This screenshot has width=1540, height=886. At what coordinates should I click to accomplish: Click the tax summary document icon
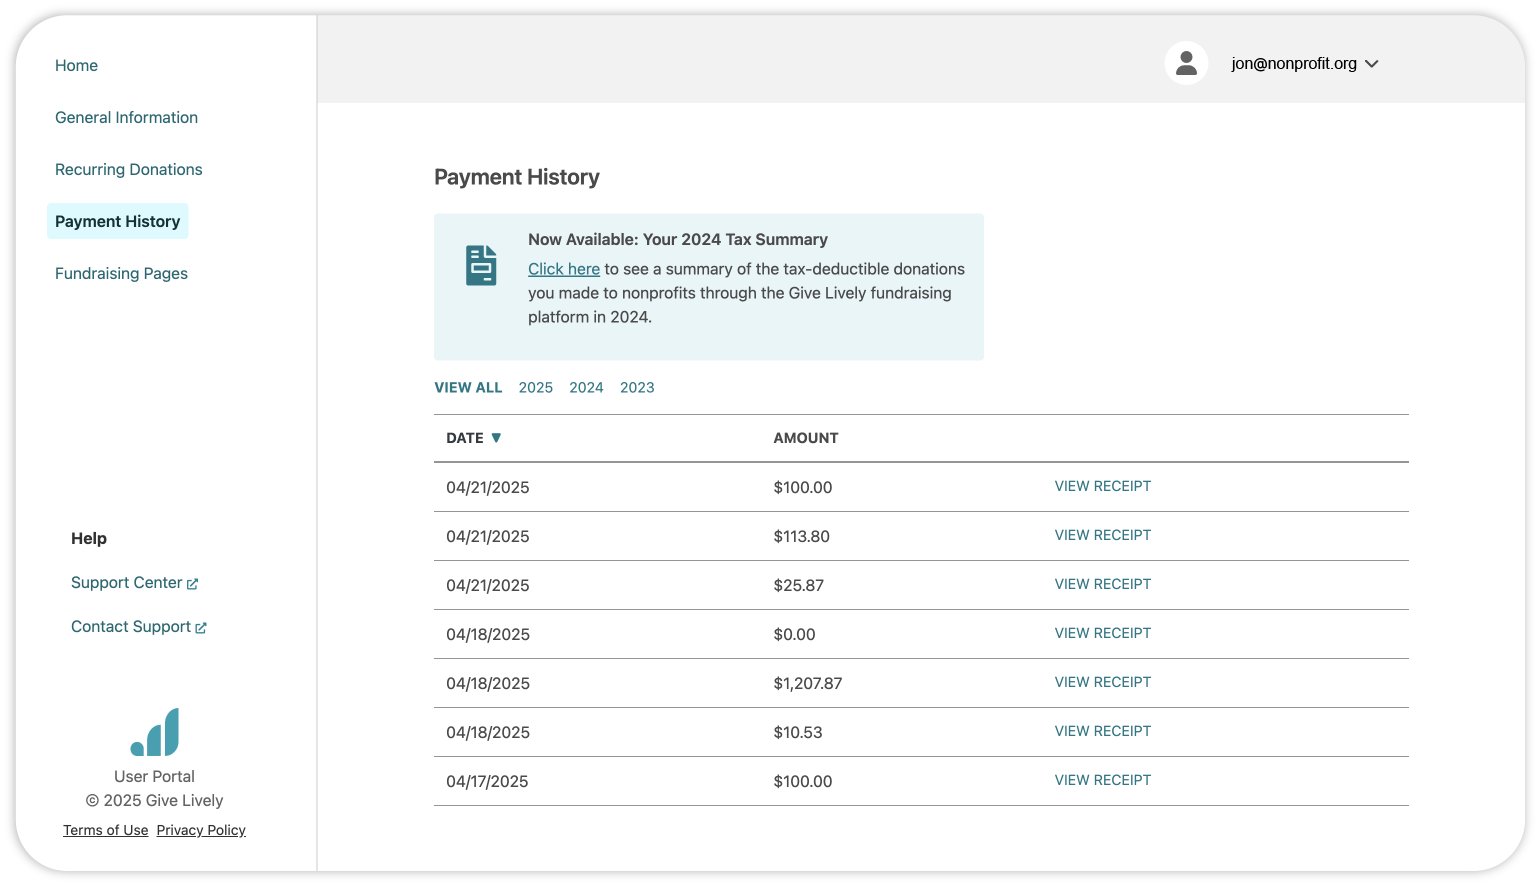(x=481, y=265)
